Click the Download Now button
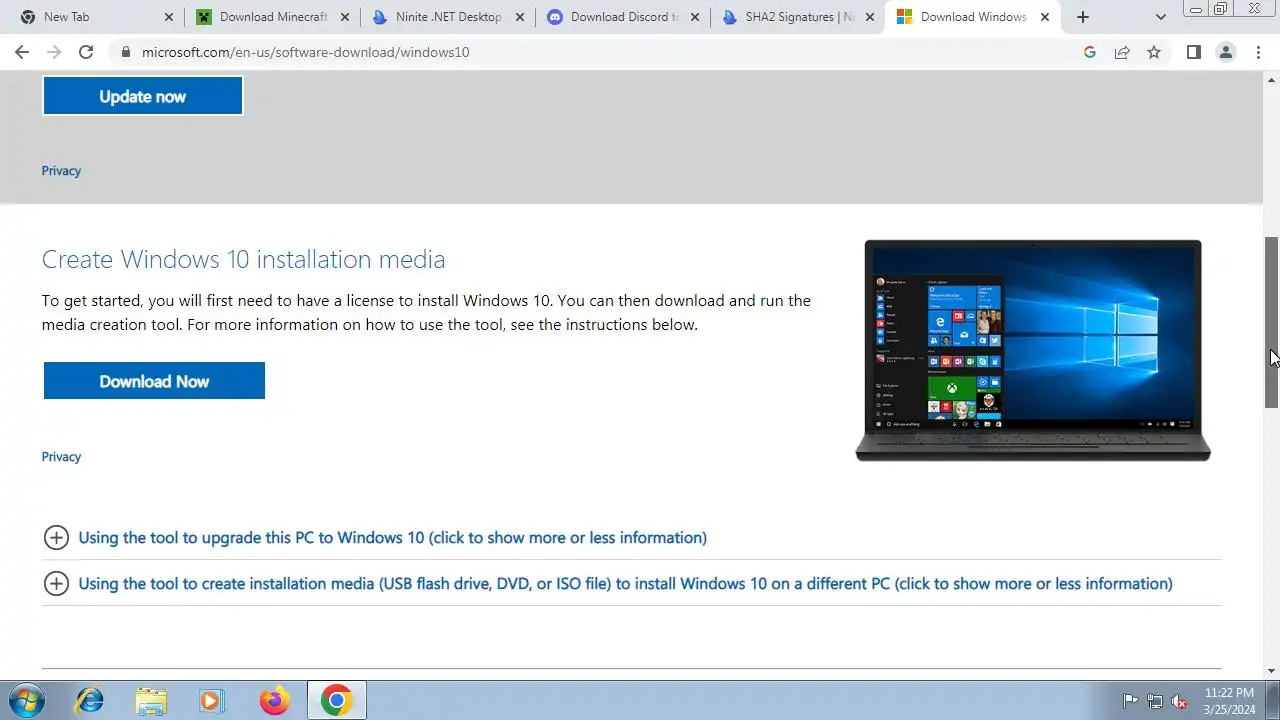 coord(154,381)
